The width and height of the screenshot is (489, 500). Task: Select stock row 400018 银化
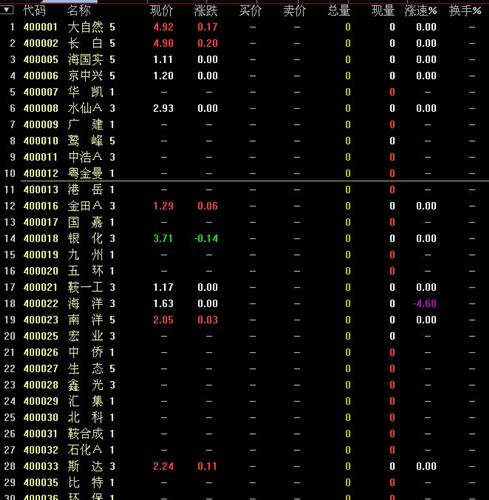244,239
